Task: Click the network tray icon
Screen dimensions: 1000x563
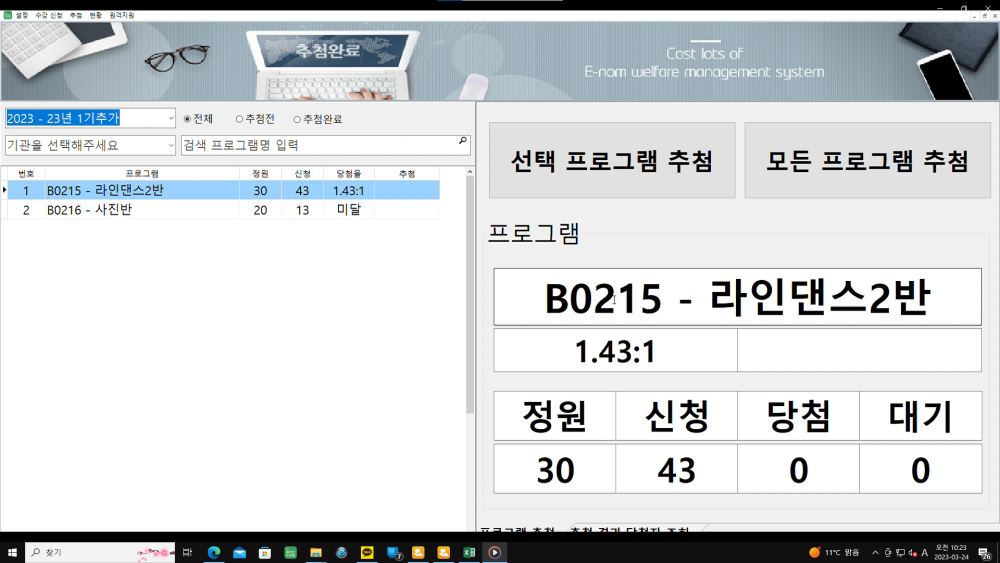Action: tap(900, 552)
